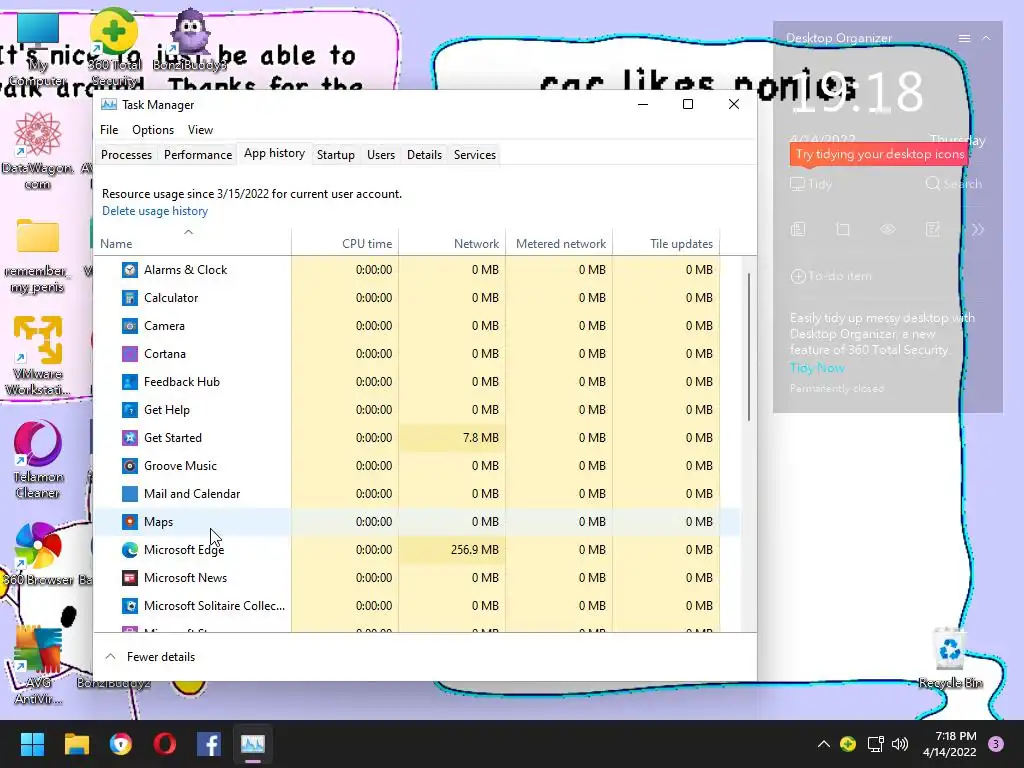Switch to the Startup tab
This screenshot has width=1024, height=768.
[x=336, y=155]
